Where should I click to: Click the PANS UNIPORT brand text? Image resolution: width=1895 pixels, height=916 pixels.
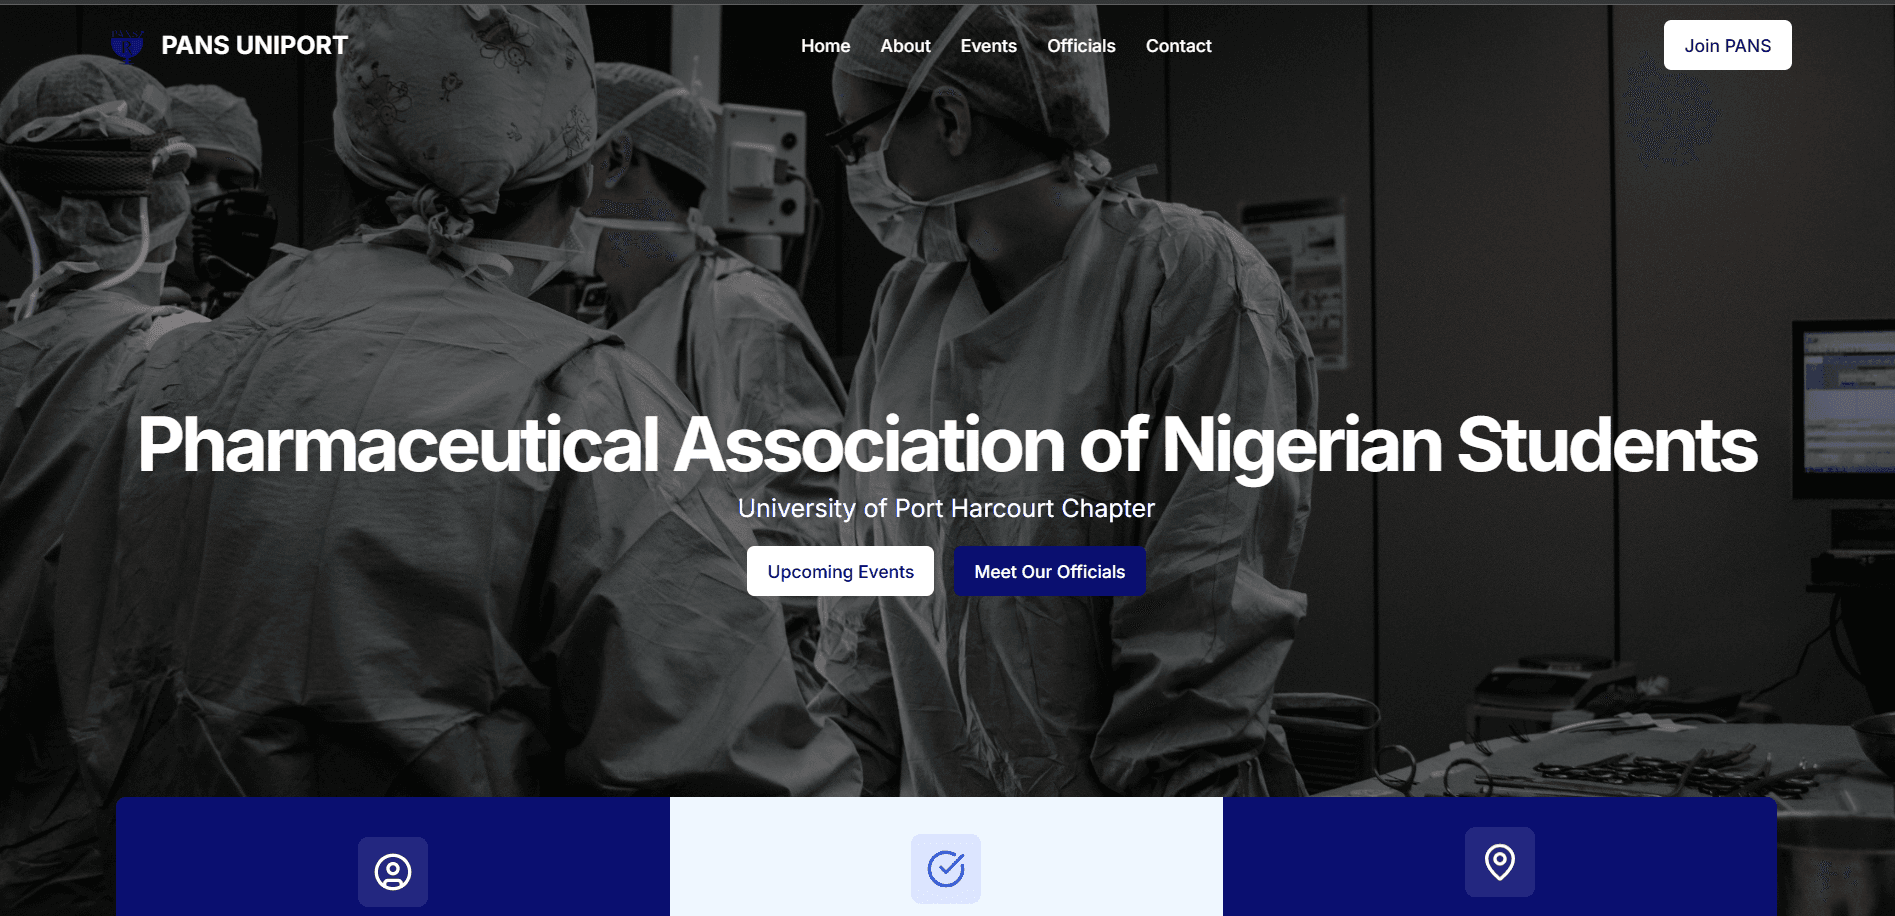tap(255, 46)
